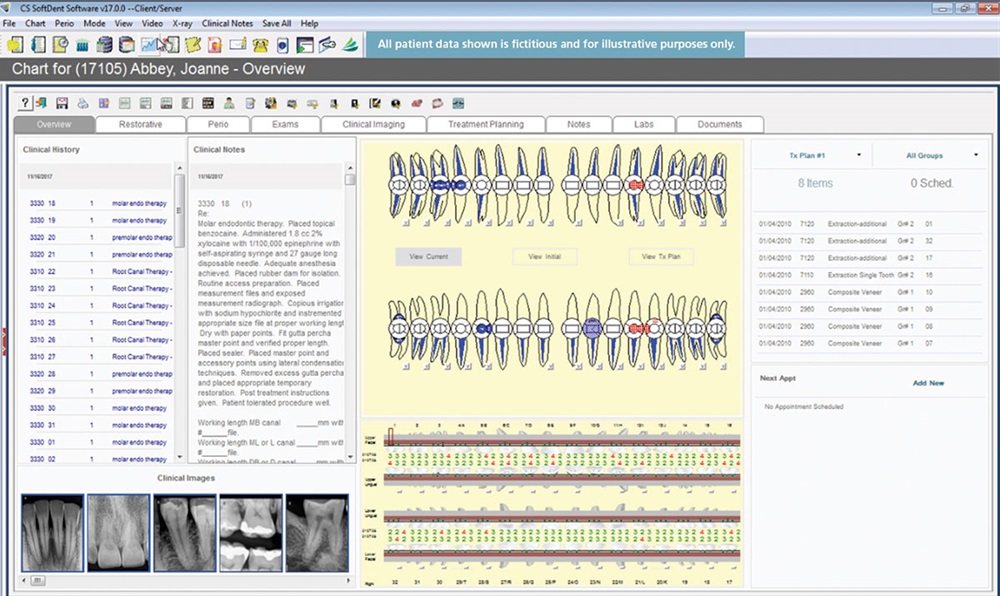Click the green person patient icon
1000x596 pixels.
(x=229, y=103)
